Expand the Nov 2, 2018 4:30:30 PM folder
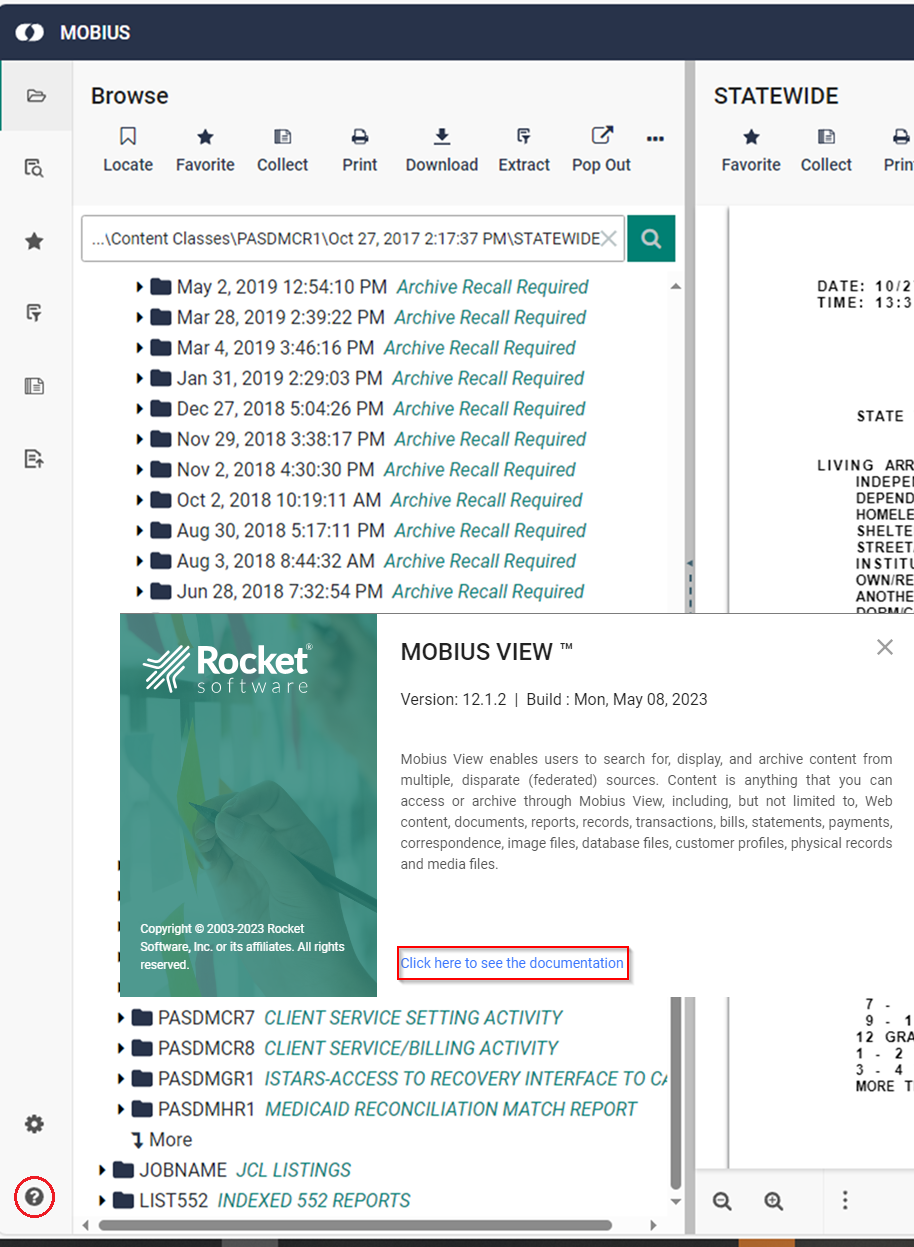Viewport: 914px width, 1247px height. click(x=140, y=470)
